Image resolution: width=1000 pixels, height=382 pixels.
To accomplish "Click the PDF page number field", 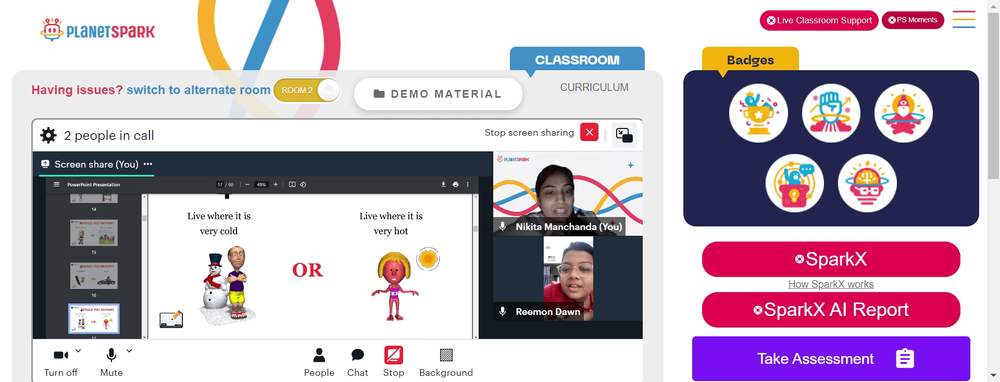I will pos(219,184).
